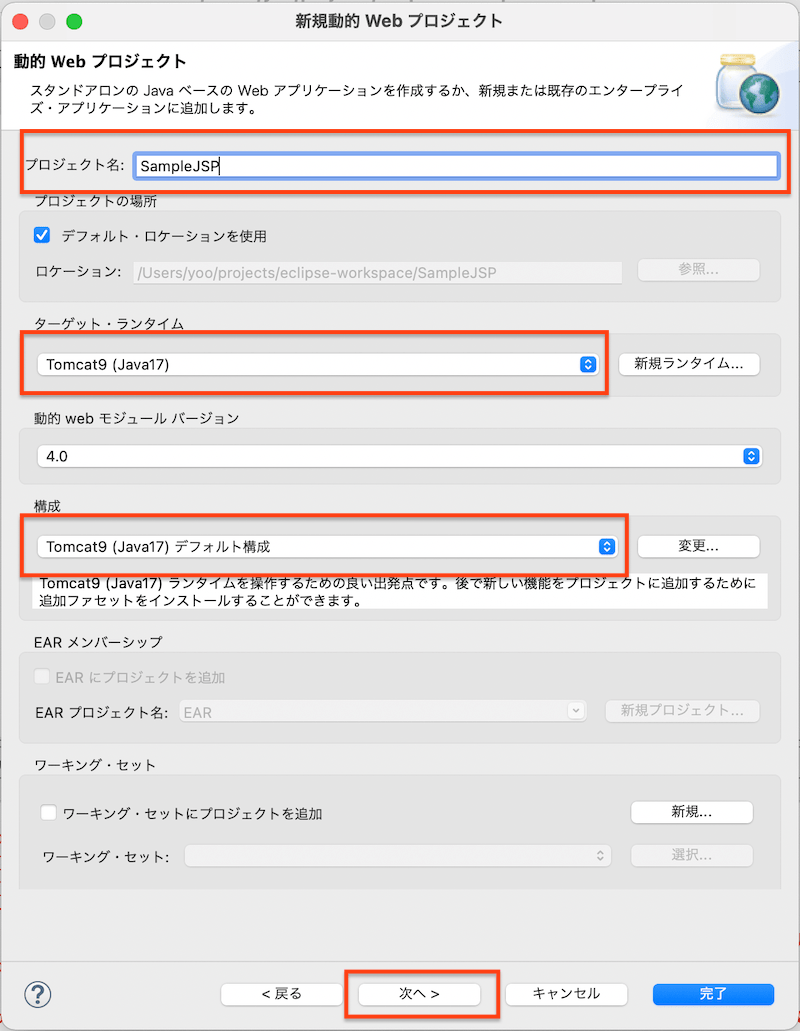The image size is (800, 1031).
Task: Click the 完了 button
Action: pyautogui.click(x=713, y=994)
